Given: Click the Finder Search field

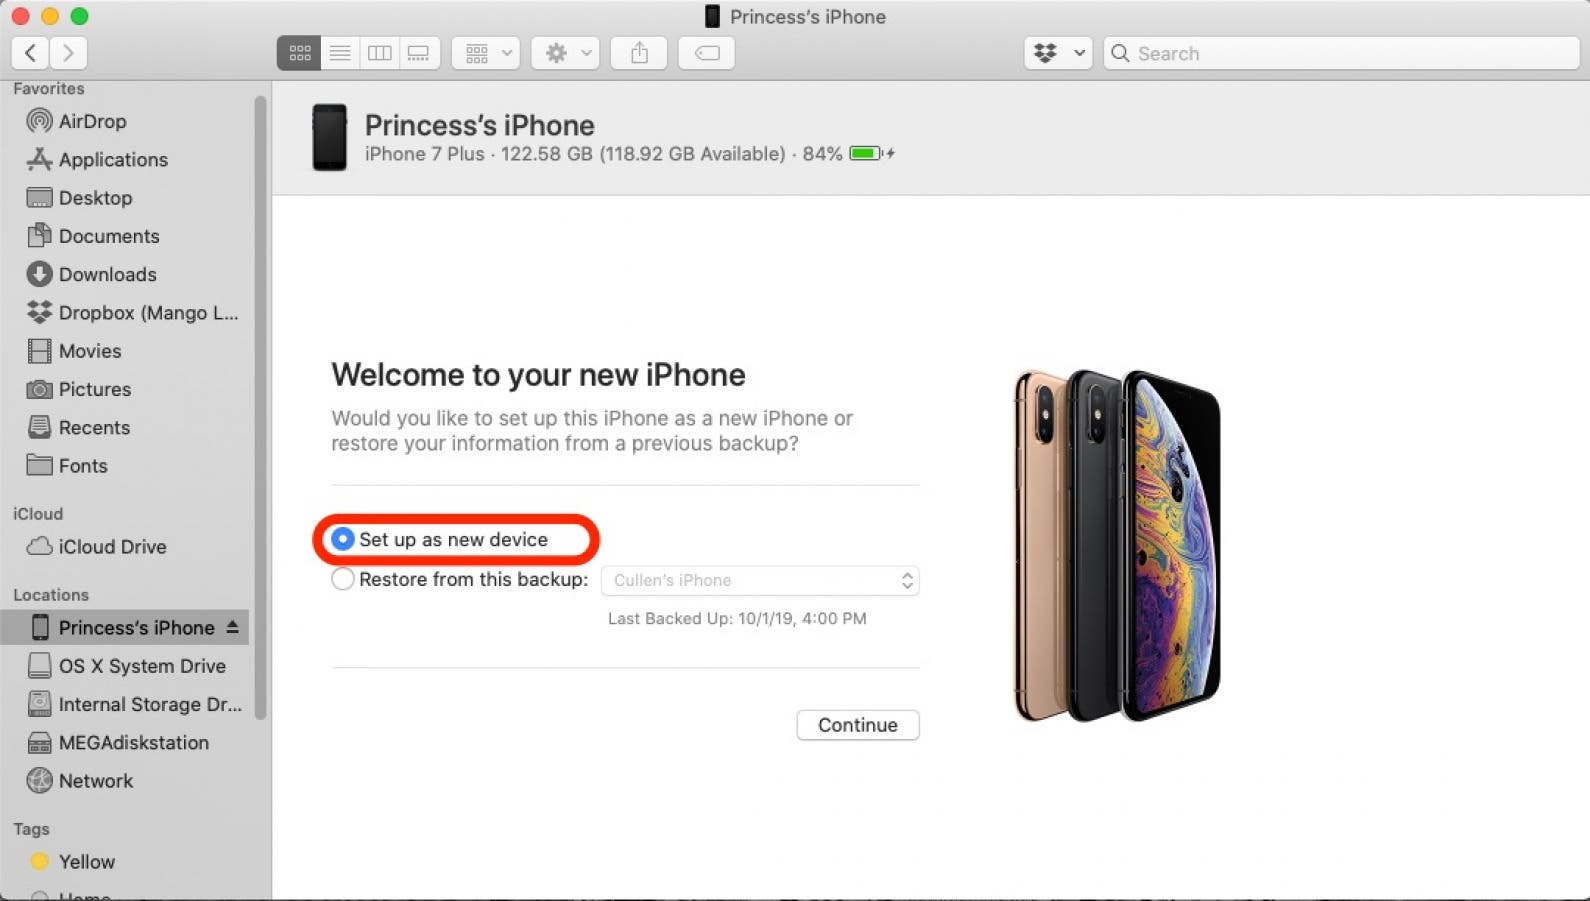Looking at the screenshot, I should click(1341, 53).
